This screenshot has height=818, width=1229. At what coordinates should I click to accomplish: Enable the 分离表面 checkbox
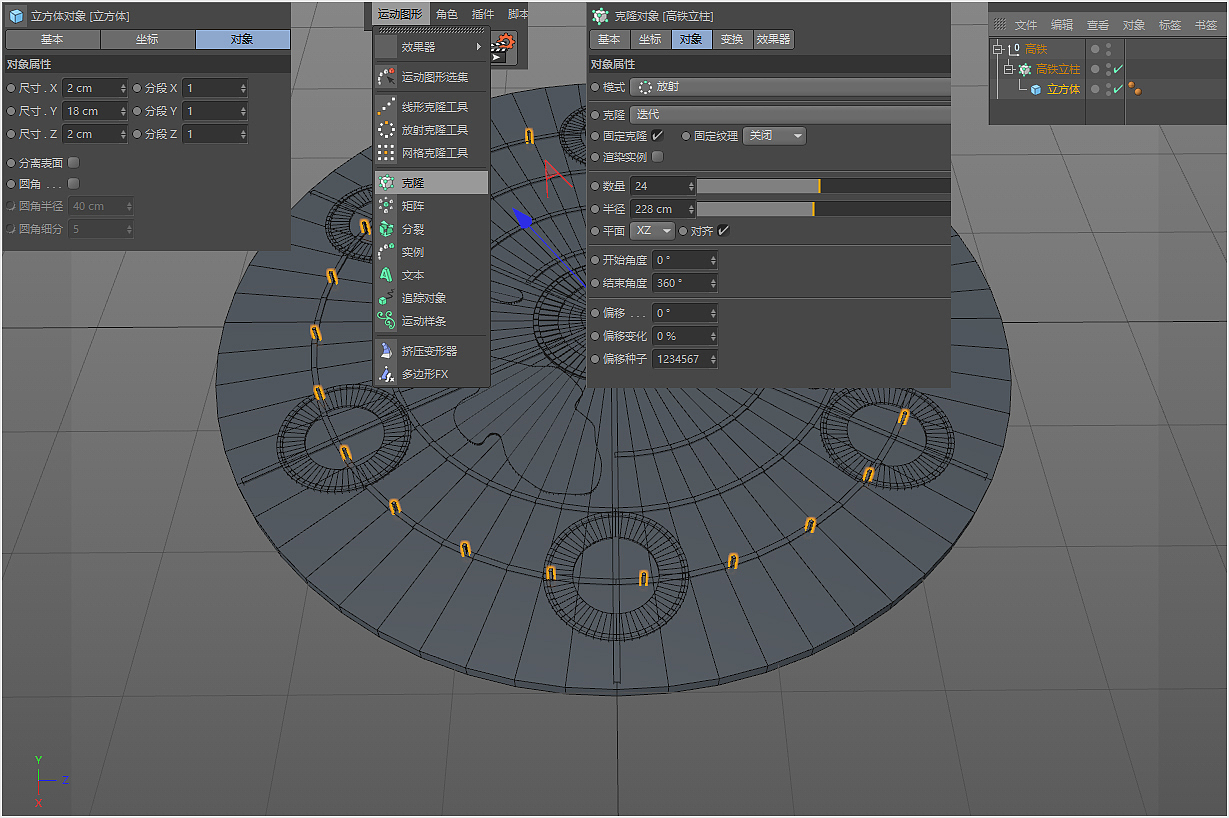click(73, 162)
